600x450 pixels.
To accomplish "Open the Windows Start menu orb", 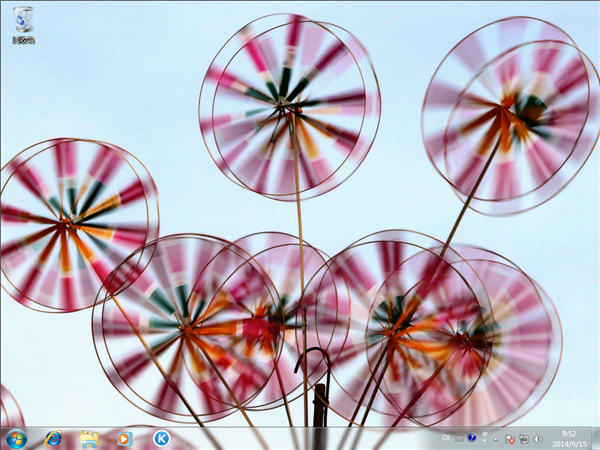I will tap(16, 438).
